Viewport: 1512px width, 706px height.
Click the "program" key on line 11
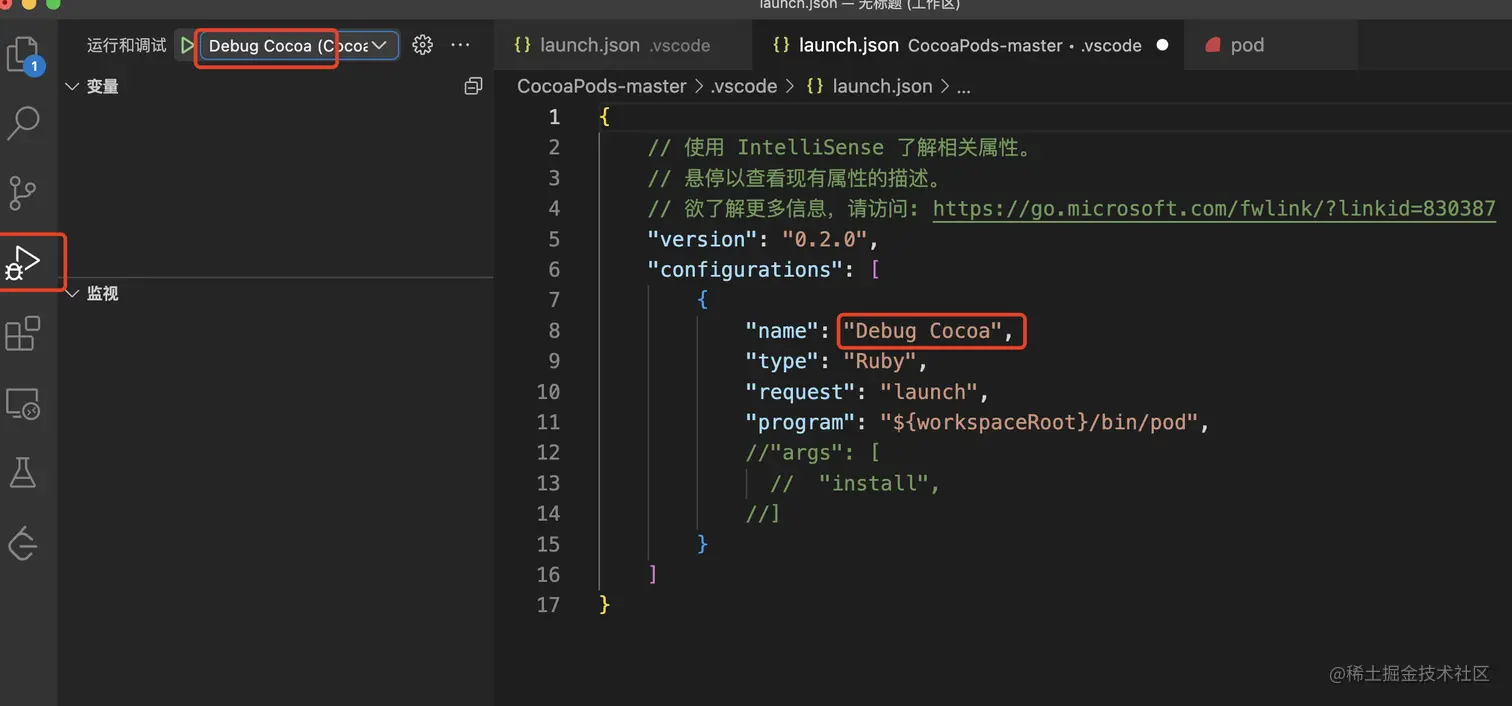click(801, 422)
